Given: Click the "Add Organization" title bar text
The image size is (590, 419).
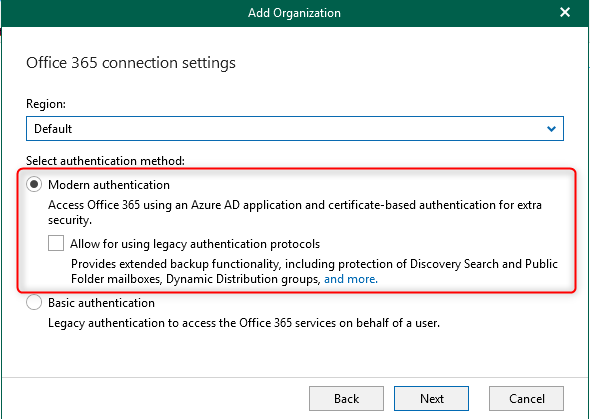Looking at the screenshot, I should pyautogui.click(x=294, y=13).
